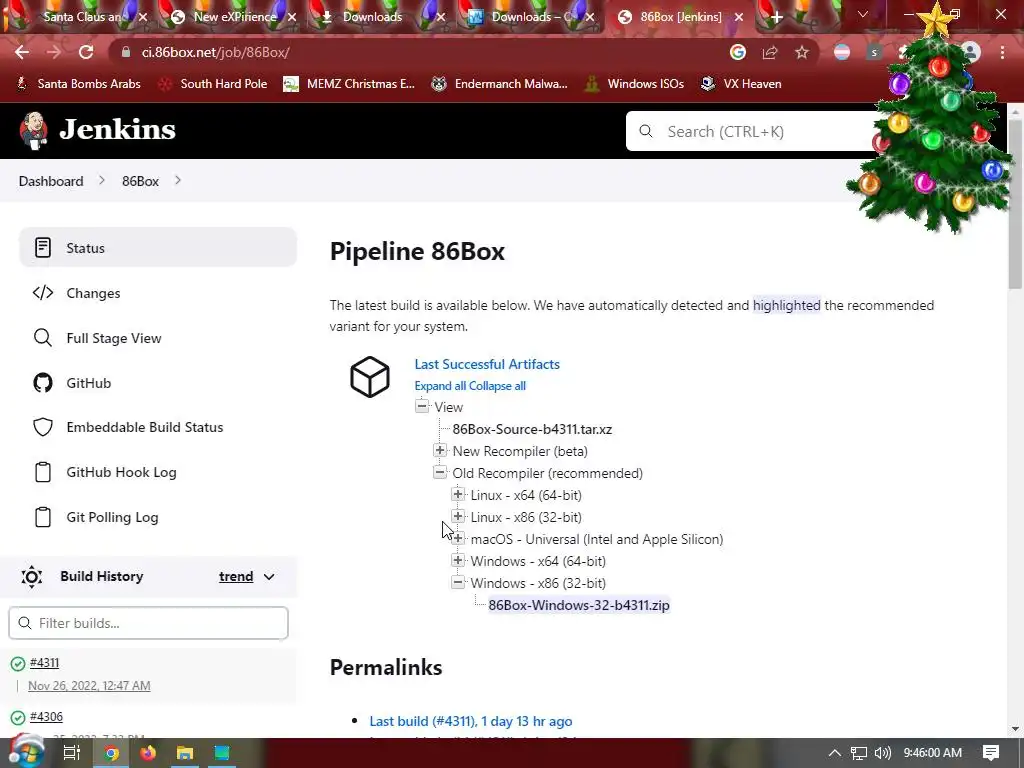This screenshot has height=768, width=1024.
Task: Click the Embeddable Build Status shield icon
Action: (43, 427)
